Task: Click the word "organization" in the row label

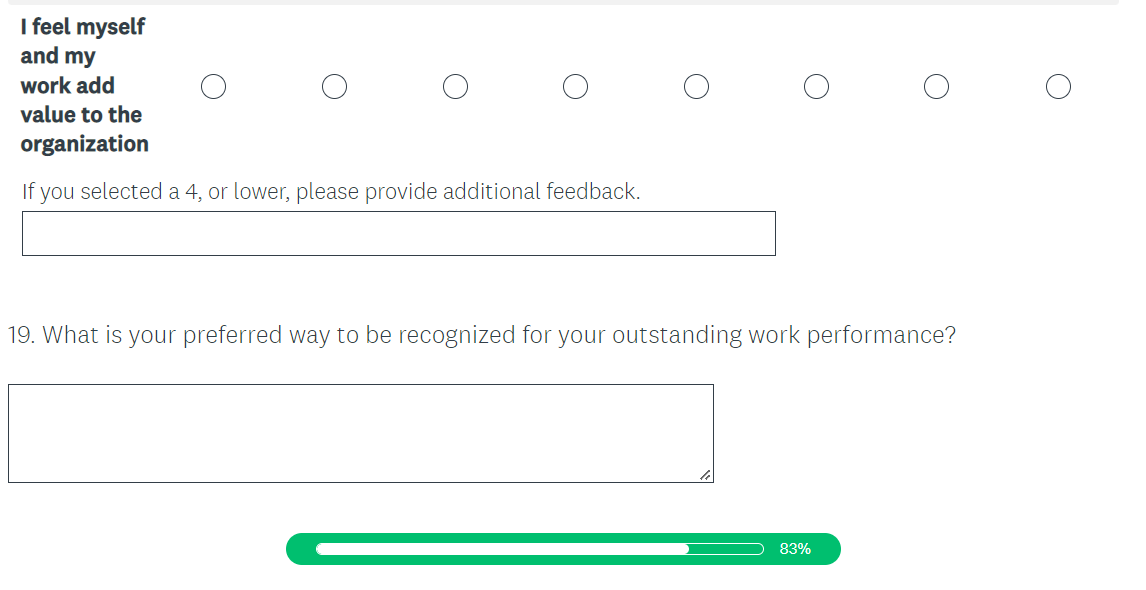Action: point(84,144)
